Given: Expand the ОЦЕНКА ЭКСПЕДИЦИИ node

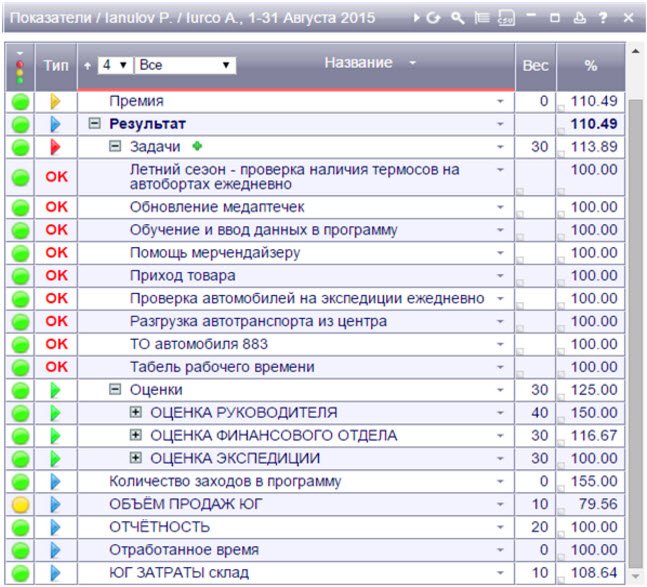Looking at the screenshot, I should click(136, 457).
